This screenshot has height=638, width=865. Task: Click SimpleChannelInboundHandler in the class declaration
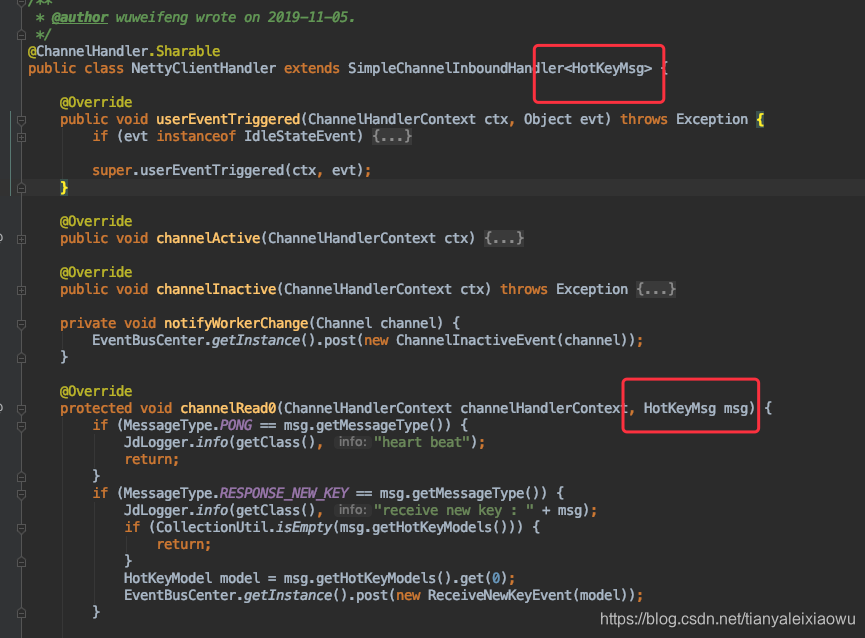456,68
